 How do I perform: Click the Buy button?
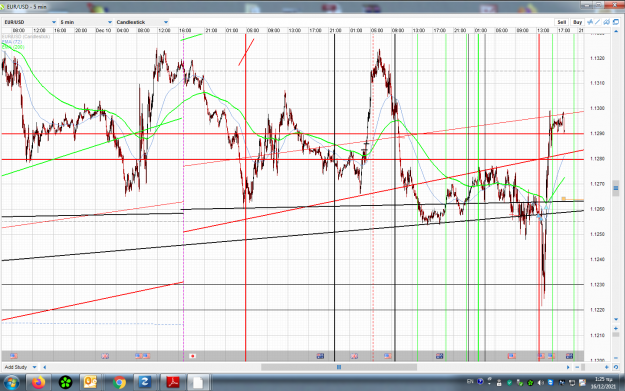coord(577,22)
